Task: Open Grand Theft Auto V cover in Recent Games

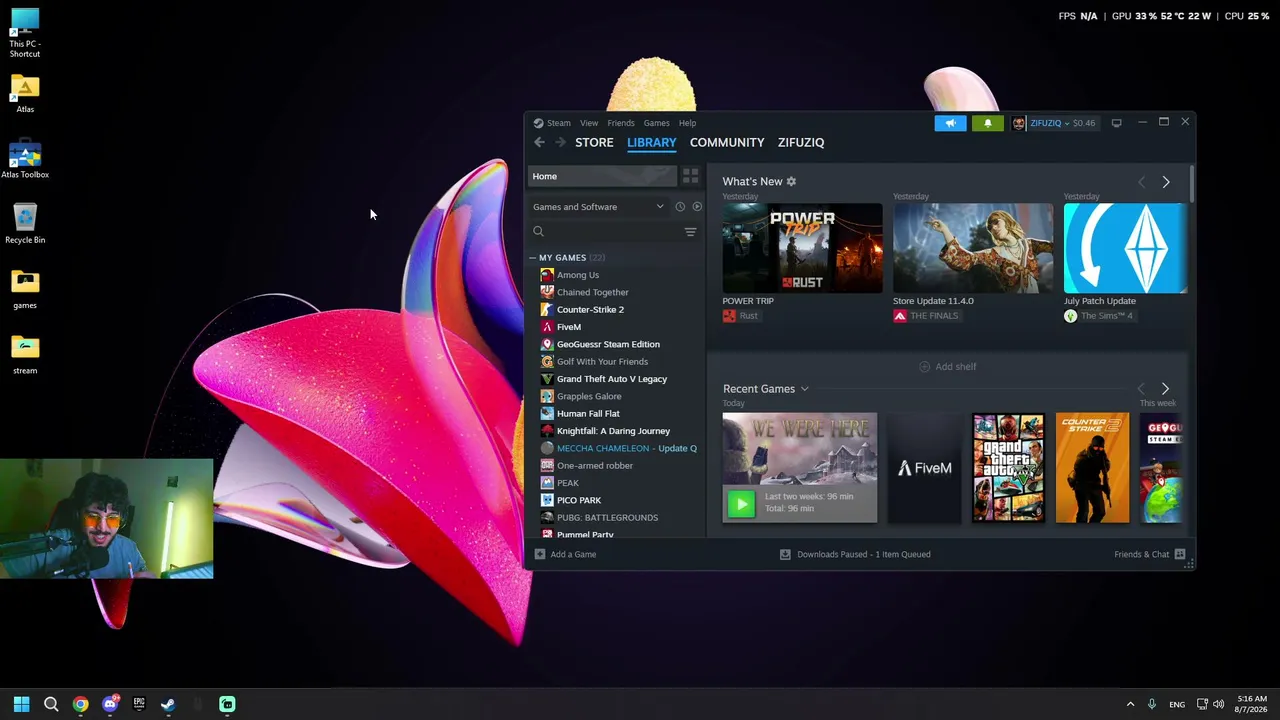Action: point(1008,468)
